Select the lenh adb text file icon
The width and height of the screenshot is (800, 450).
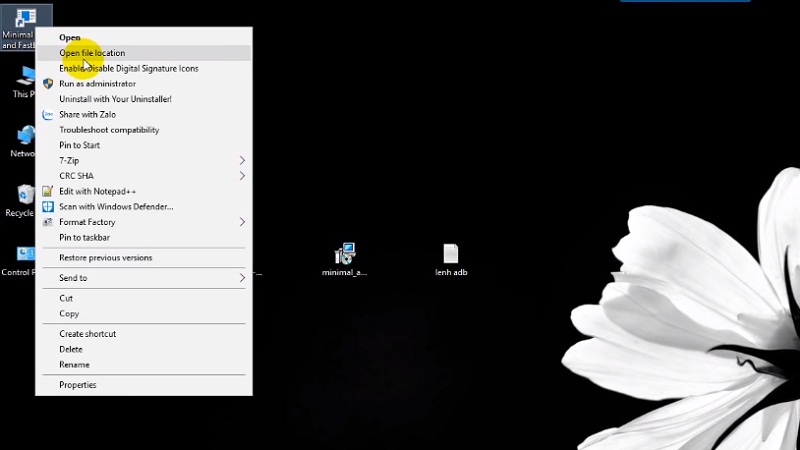click(x=451, y=260)
